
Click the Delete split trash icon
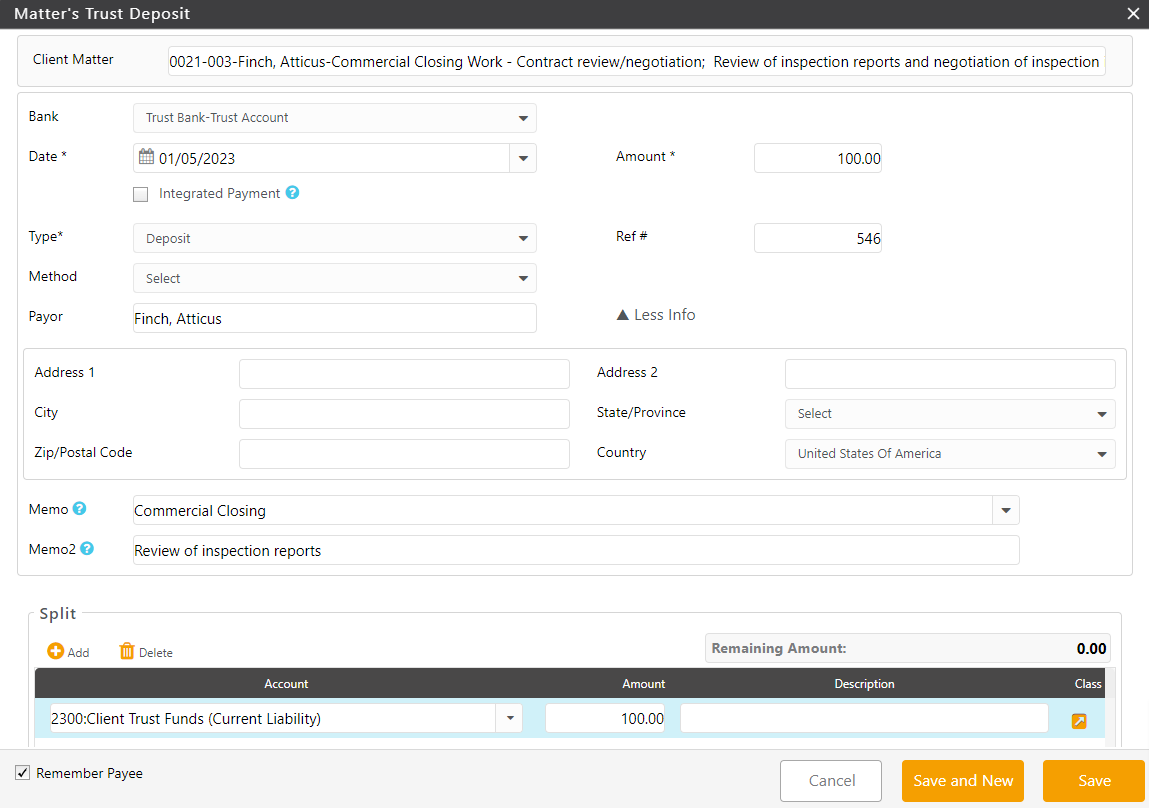click(x=127, y=651)
